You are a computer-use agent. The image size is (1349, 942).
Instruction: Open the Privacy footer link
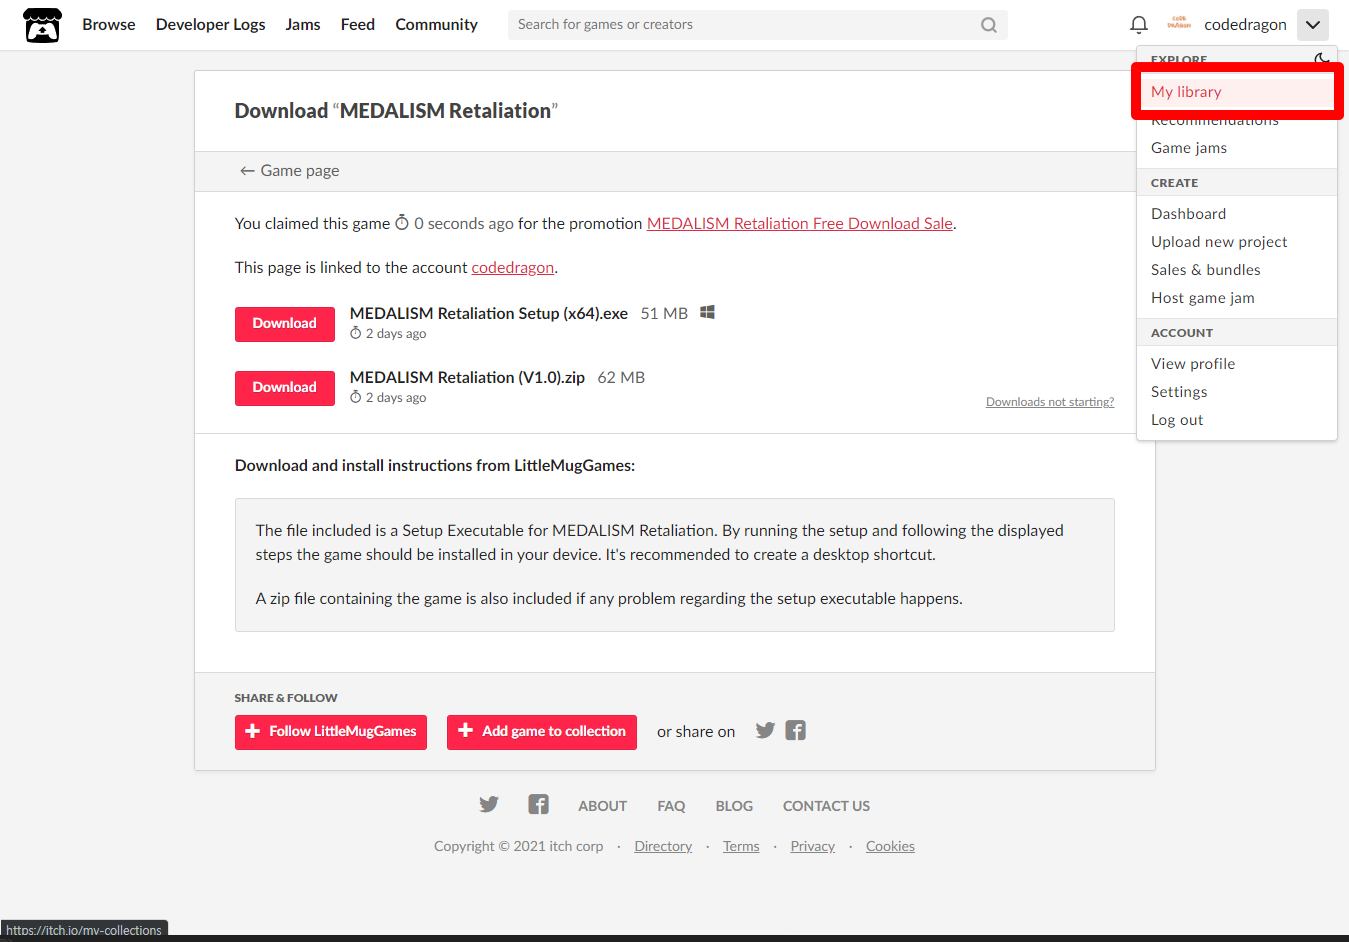tap(812, 846)
